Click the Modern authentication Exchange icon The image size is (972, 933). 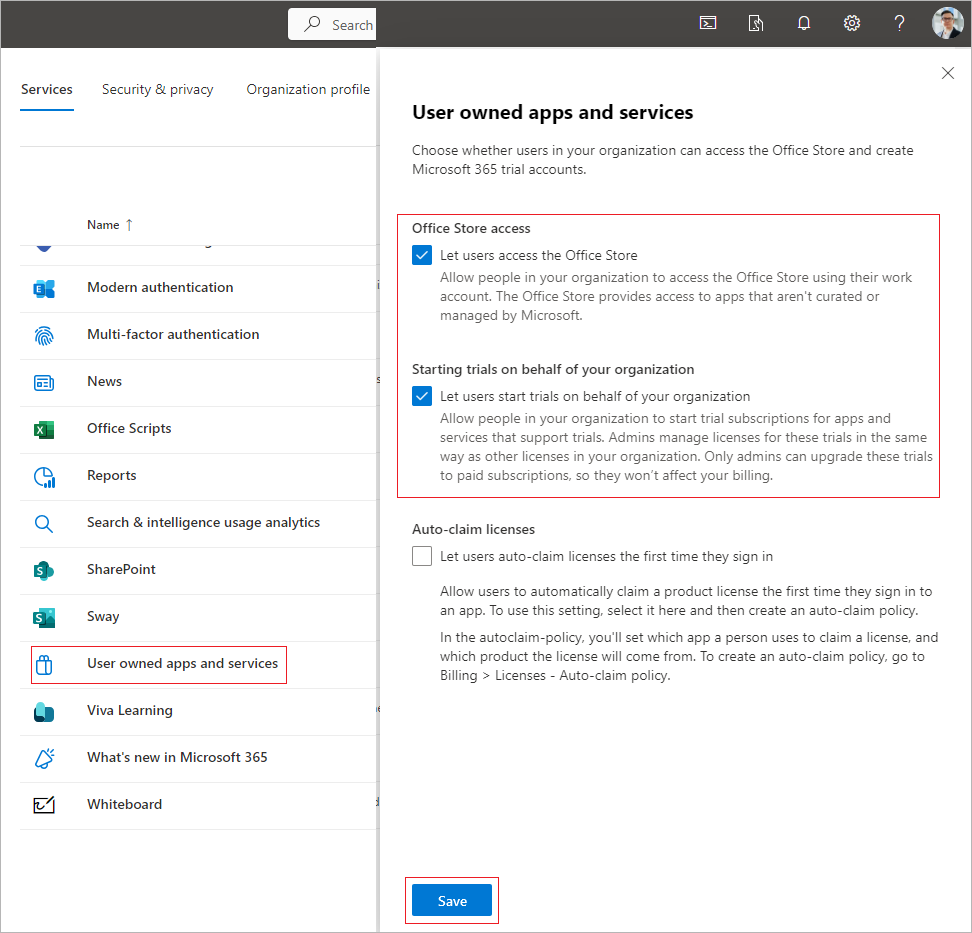(44, 288)
